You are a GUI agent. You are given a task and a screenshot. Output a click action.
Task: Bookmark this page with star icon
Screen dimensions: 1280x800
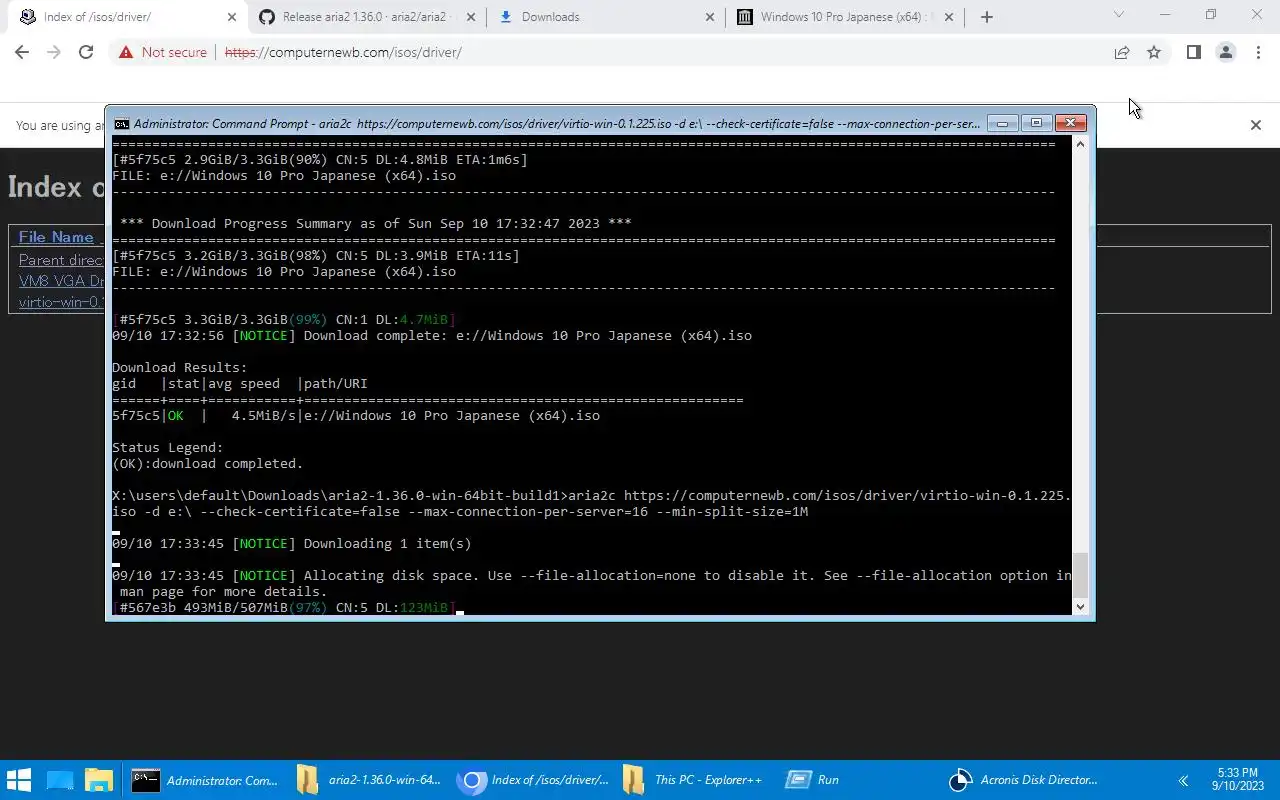[x=1154, y=52]
